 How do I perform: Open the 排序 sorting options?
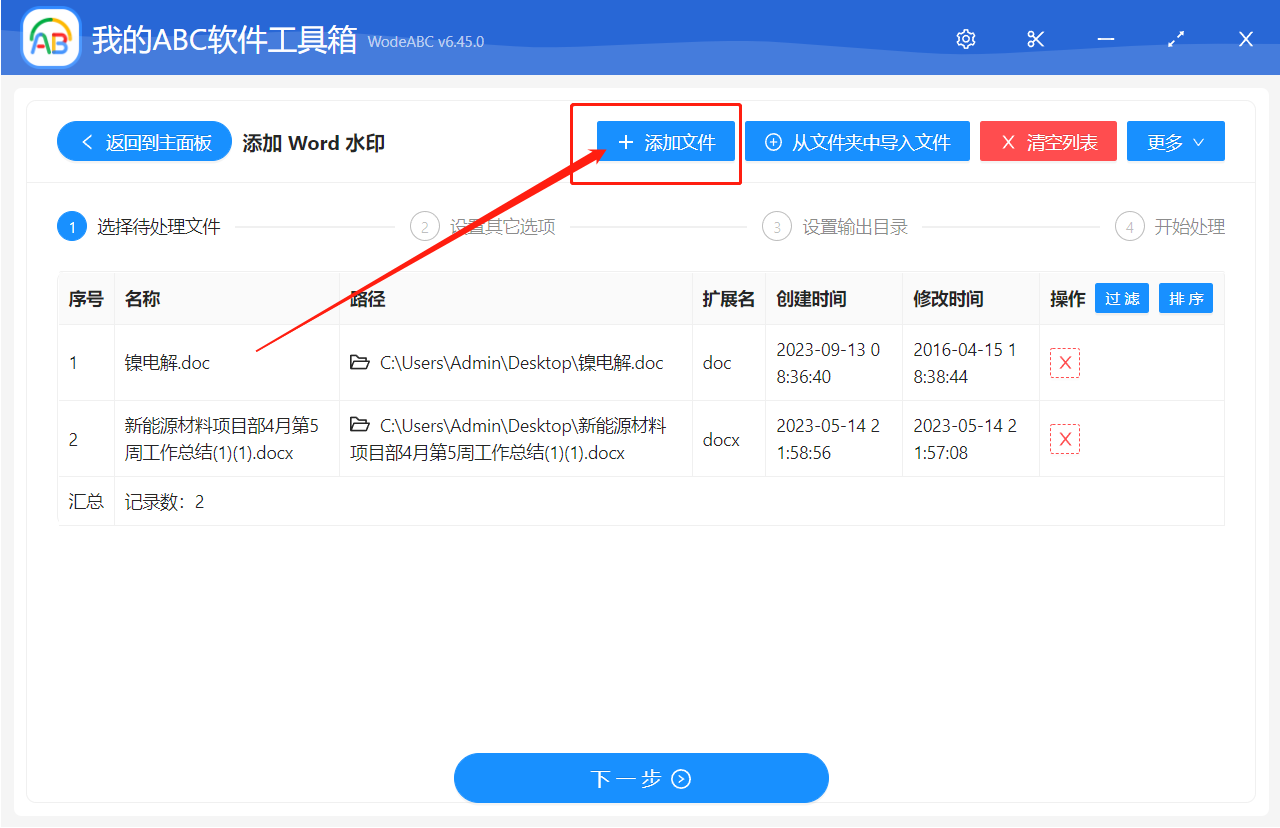coord(1185,298)
